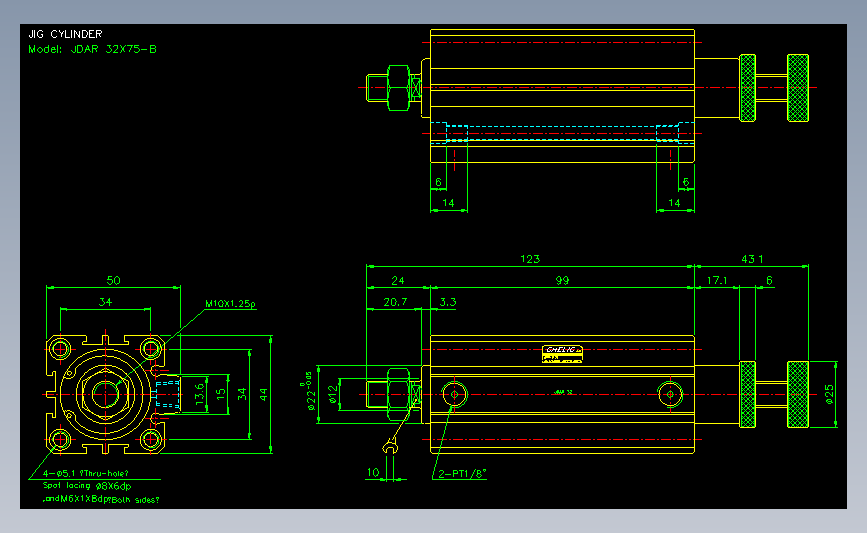Click the 43.1 dimension value
The image size is (867, 533).
[752, 259]
